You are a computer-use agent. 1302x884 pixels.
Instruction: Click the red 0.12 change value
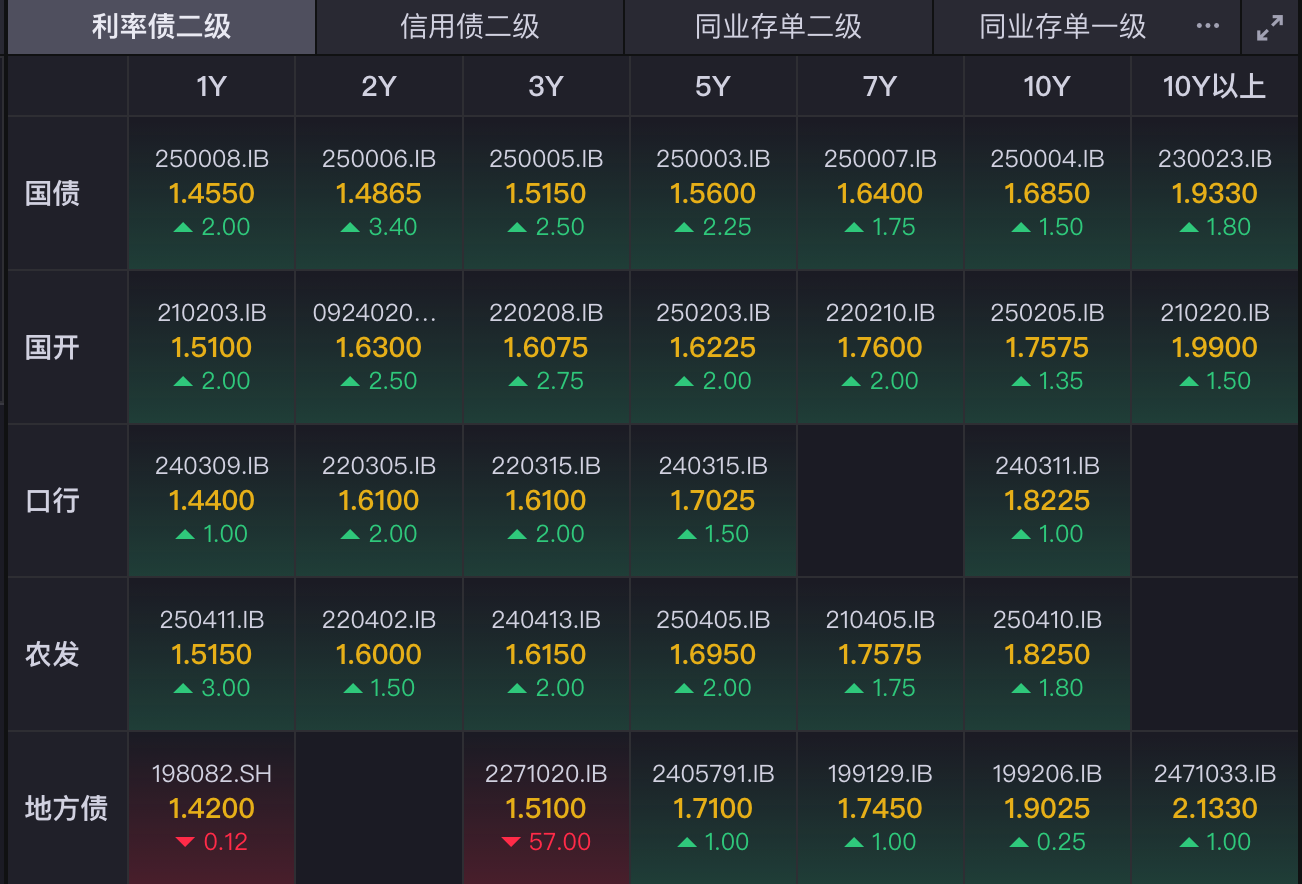226,842
